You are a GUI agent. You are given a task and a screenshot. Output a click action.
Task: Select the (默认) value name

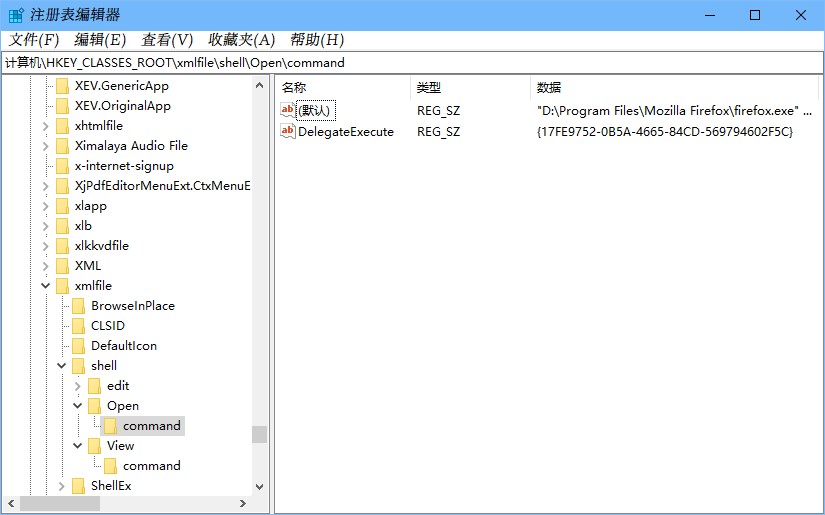pos(316,110)
